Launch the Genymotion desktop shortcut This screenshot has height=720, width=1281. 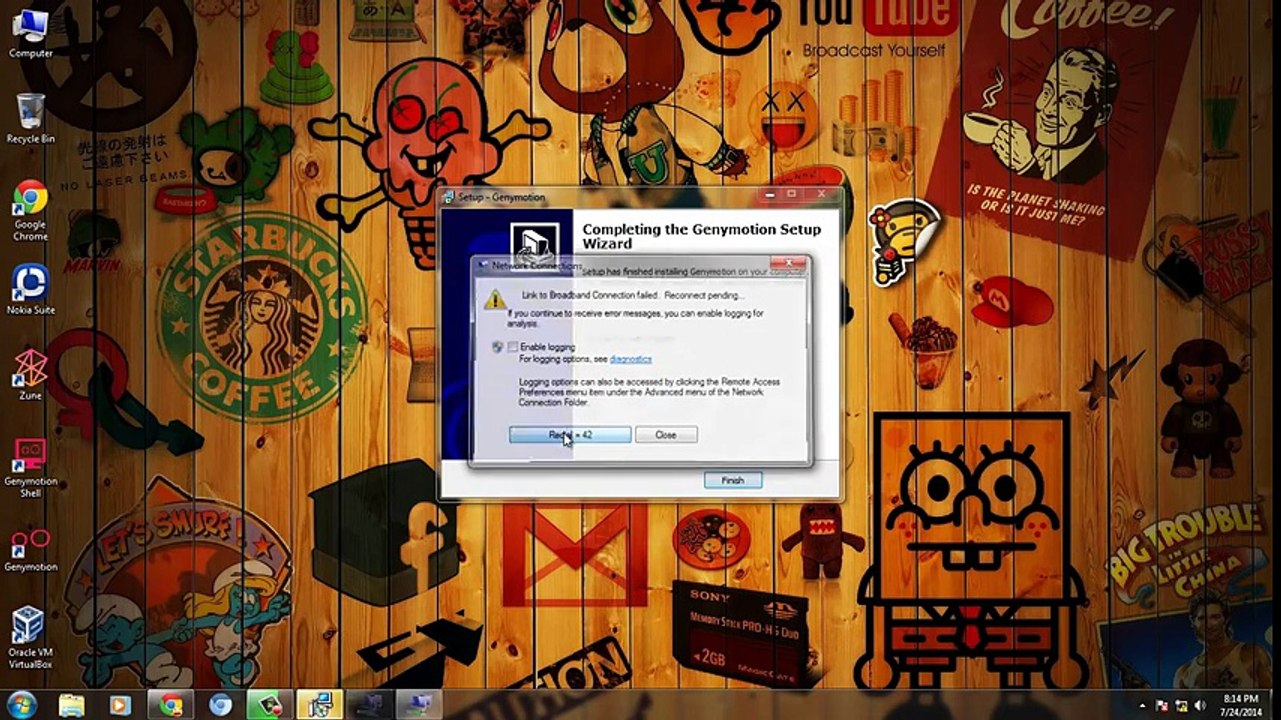(x=30, y=550)
